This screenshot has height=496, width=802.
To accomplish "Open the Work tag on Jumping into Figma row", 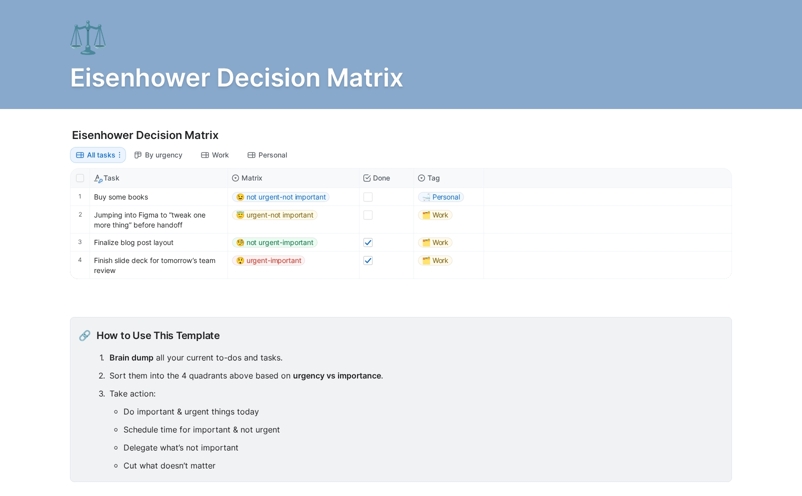I will click(435, 215).
